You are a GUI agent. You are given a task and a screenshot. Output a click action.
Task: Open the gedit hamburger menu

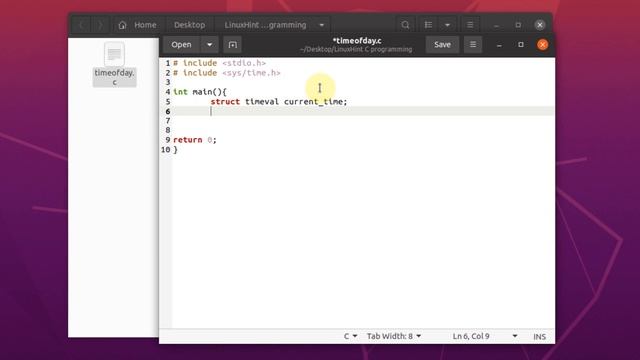click(x=473, y=44)
